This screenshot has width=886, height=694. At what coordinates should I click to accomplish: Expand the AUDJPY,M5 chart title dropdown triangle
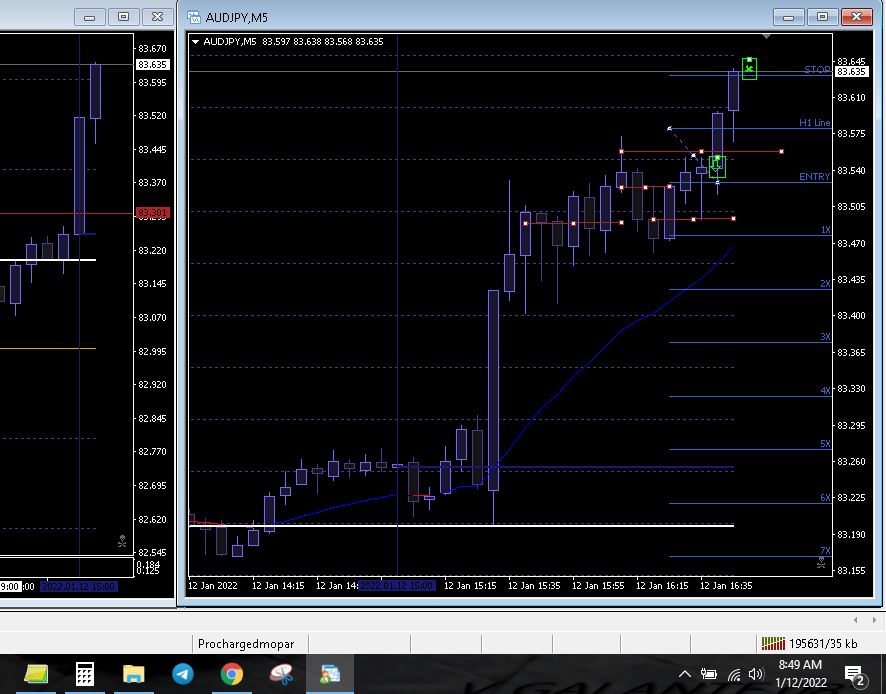click(196, 41)
